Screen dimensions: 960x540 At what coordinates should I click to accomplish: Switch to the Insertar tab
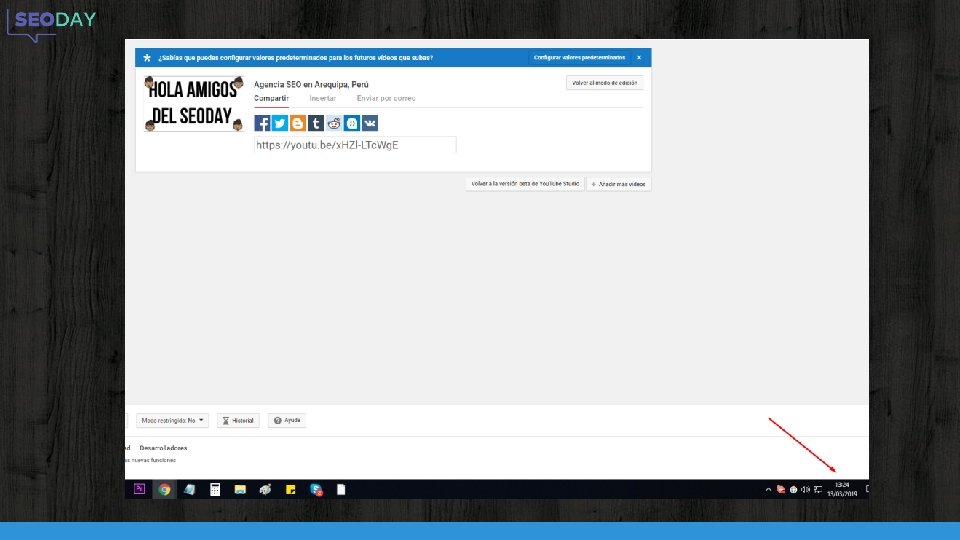323,99
